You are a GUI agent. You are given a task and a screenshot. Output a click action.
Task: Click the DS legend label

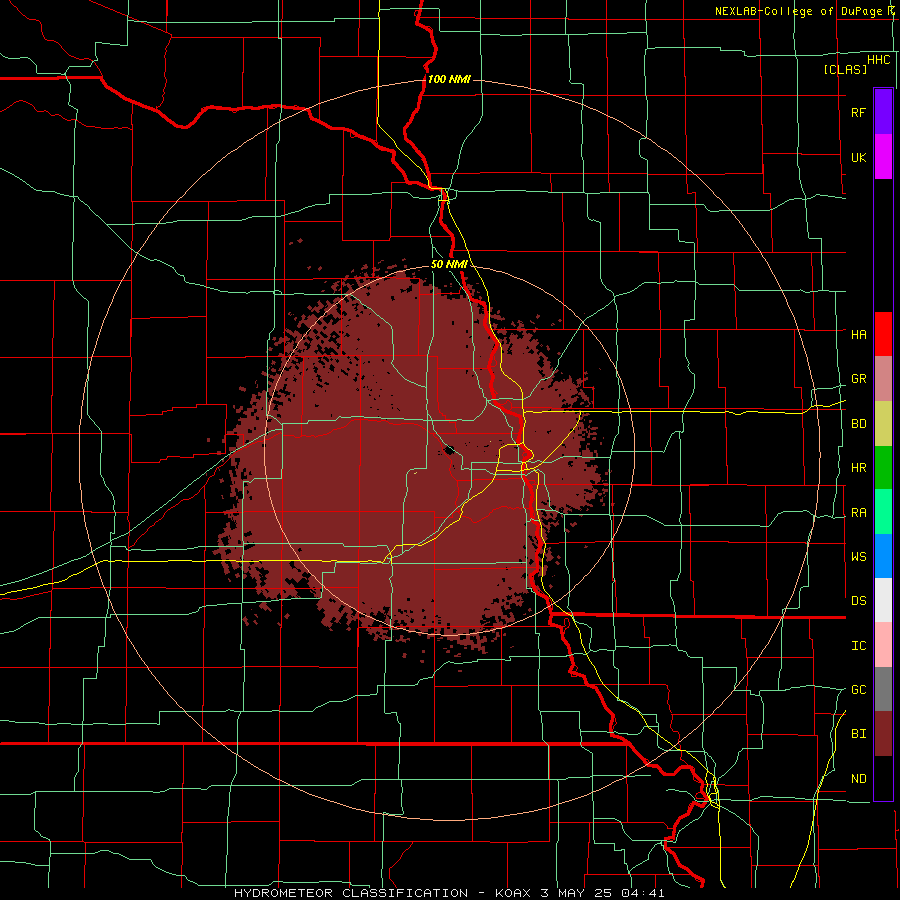(858, 600)
